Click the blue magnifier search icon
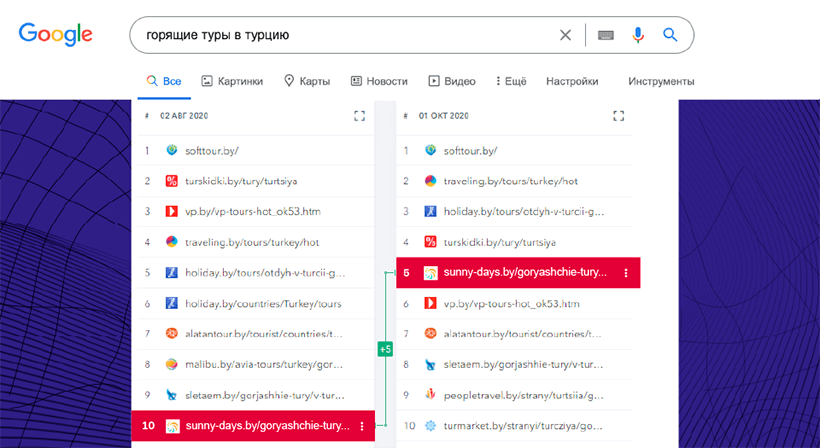 coord(670,35)
